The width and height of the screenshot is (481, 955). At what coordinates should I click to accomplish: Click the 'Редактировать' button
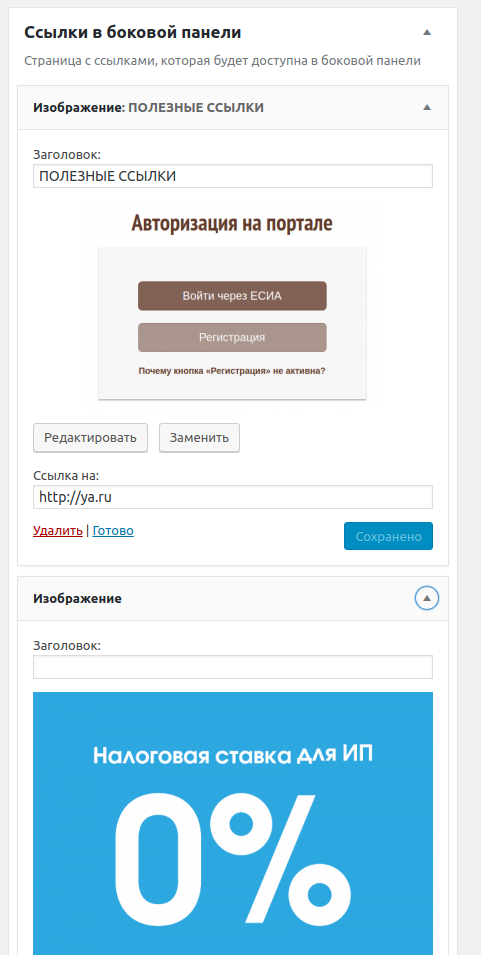coord(90,437)
